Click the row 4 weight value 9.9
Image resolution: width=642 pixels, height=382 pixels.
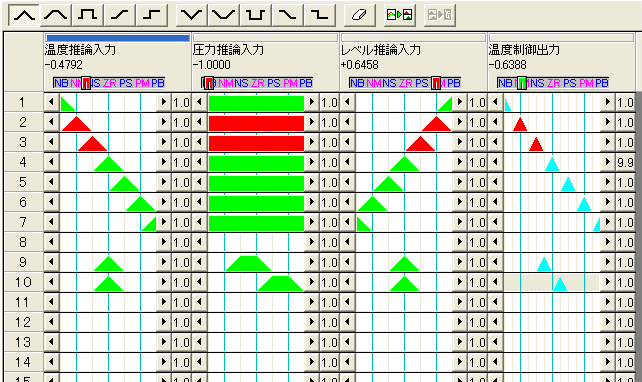625,163
